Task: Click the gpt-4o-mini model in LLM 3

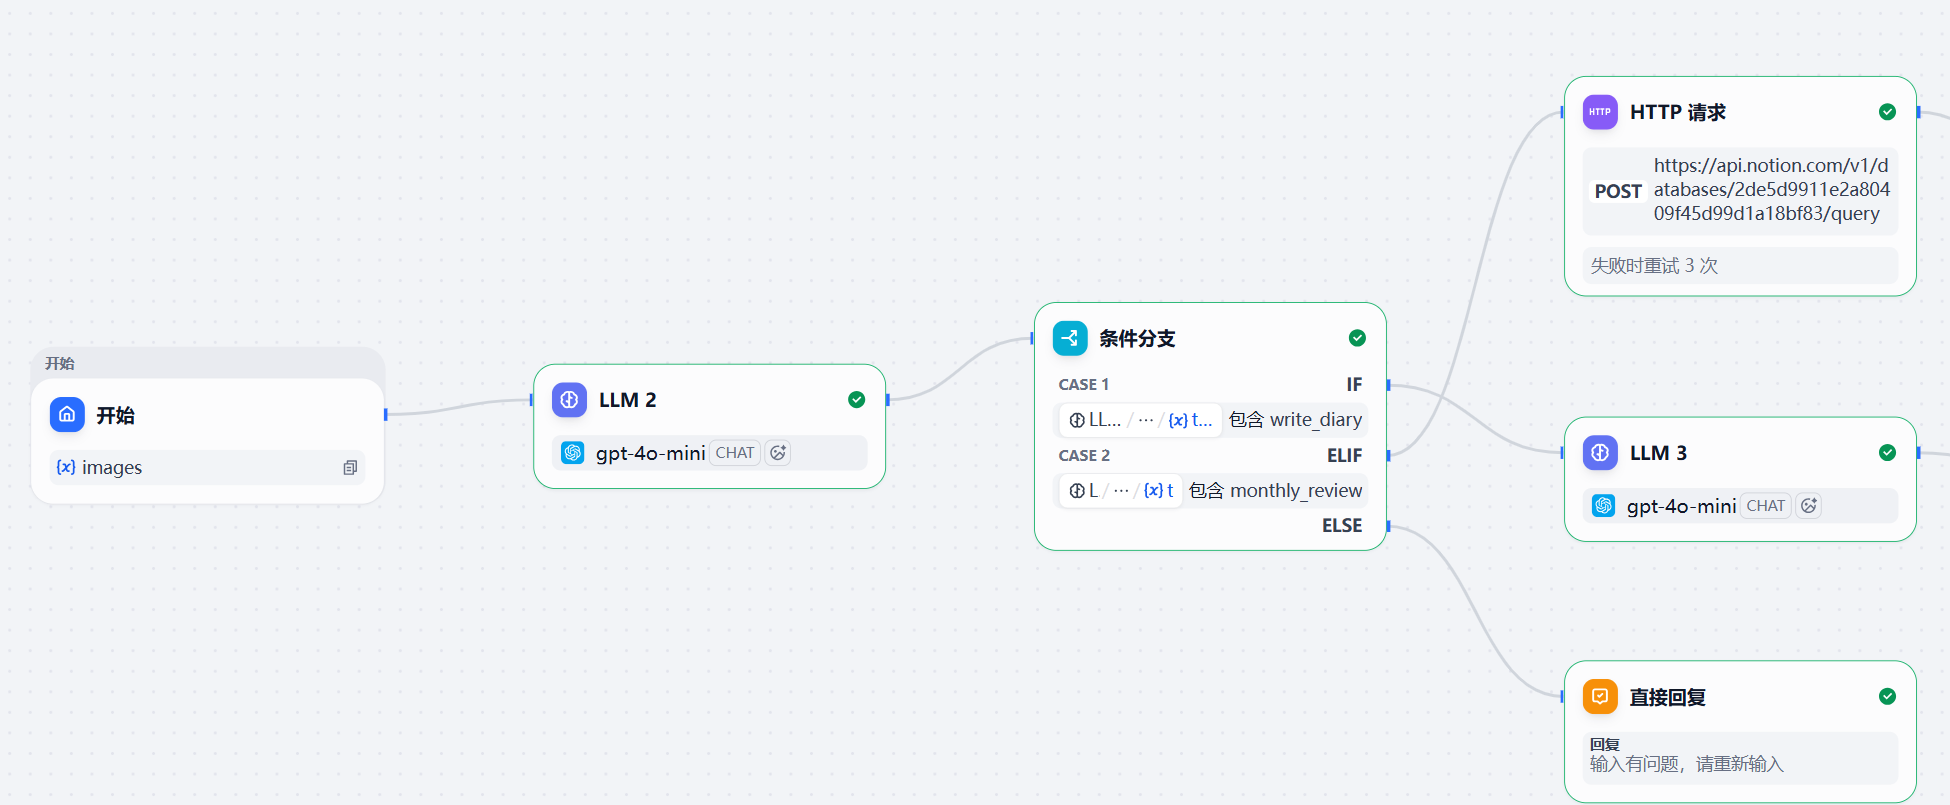Action: (x=1681, y=506)
